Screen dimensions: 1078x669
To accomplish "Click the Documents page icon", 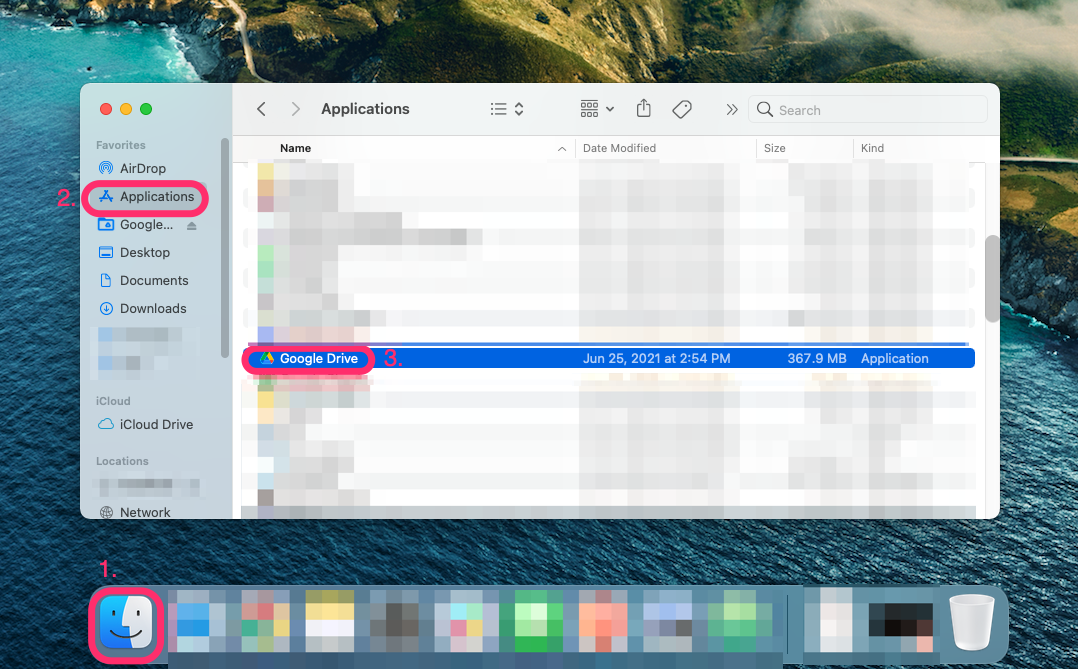I will (x=106, y=281).
